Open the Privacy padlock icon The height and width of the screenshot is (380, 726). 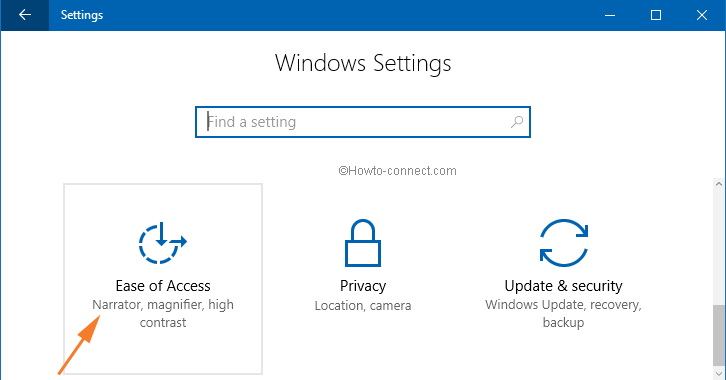point(363,243)
